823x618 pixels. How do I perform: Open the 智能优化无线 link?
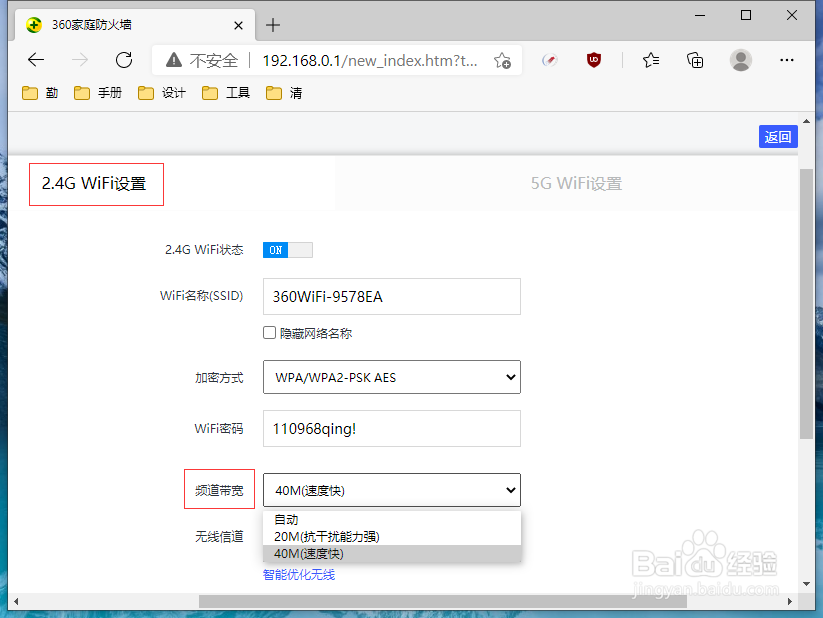(299, 574)
